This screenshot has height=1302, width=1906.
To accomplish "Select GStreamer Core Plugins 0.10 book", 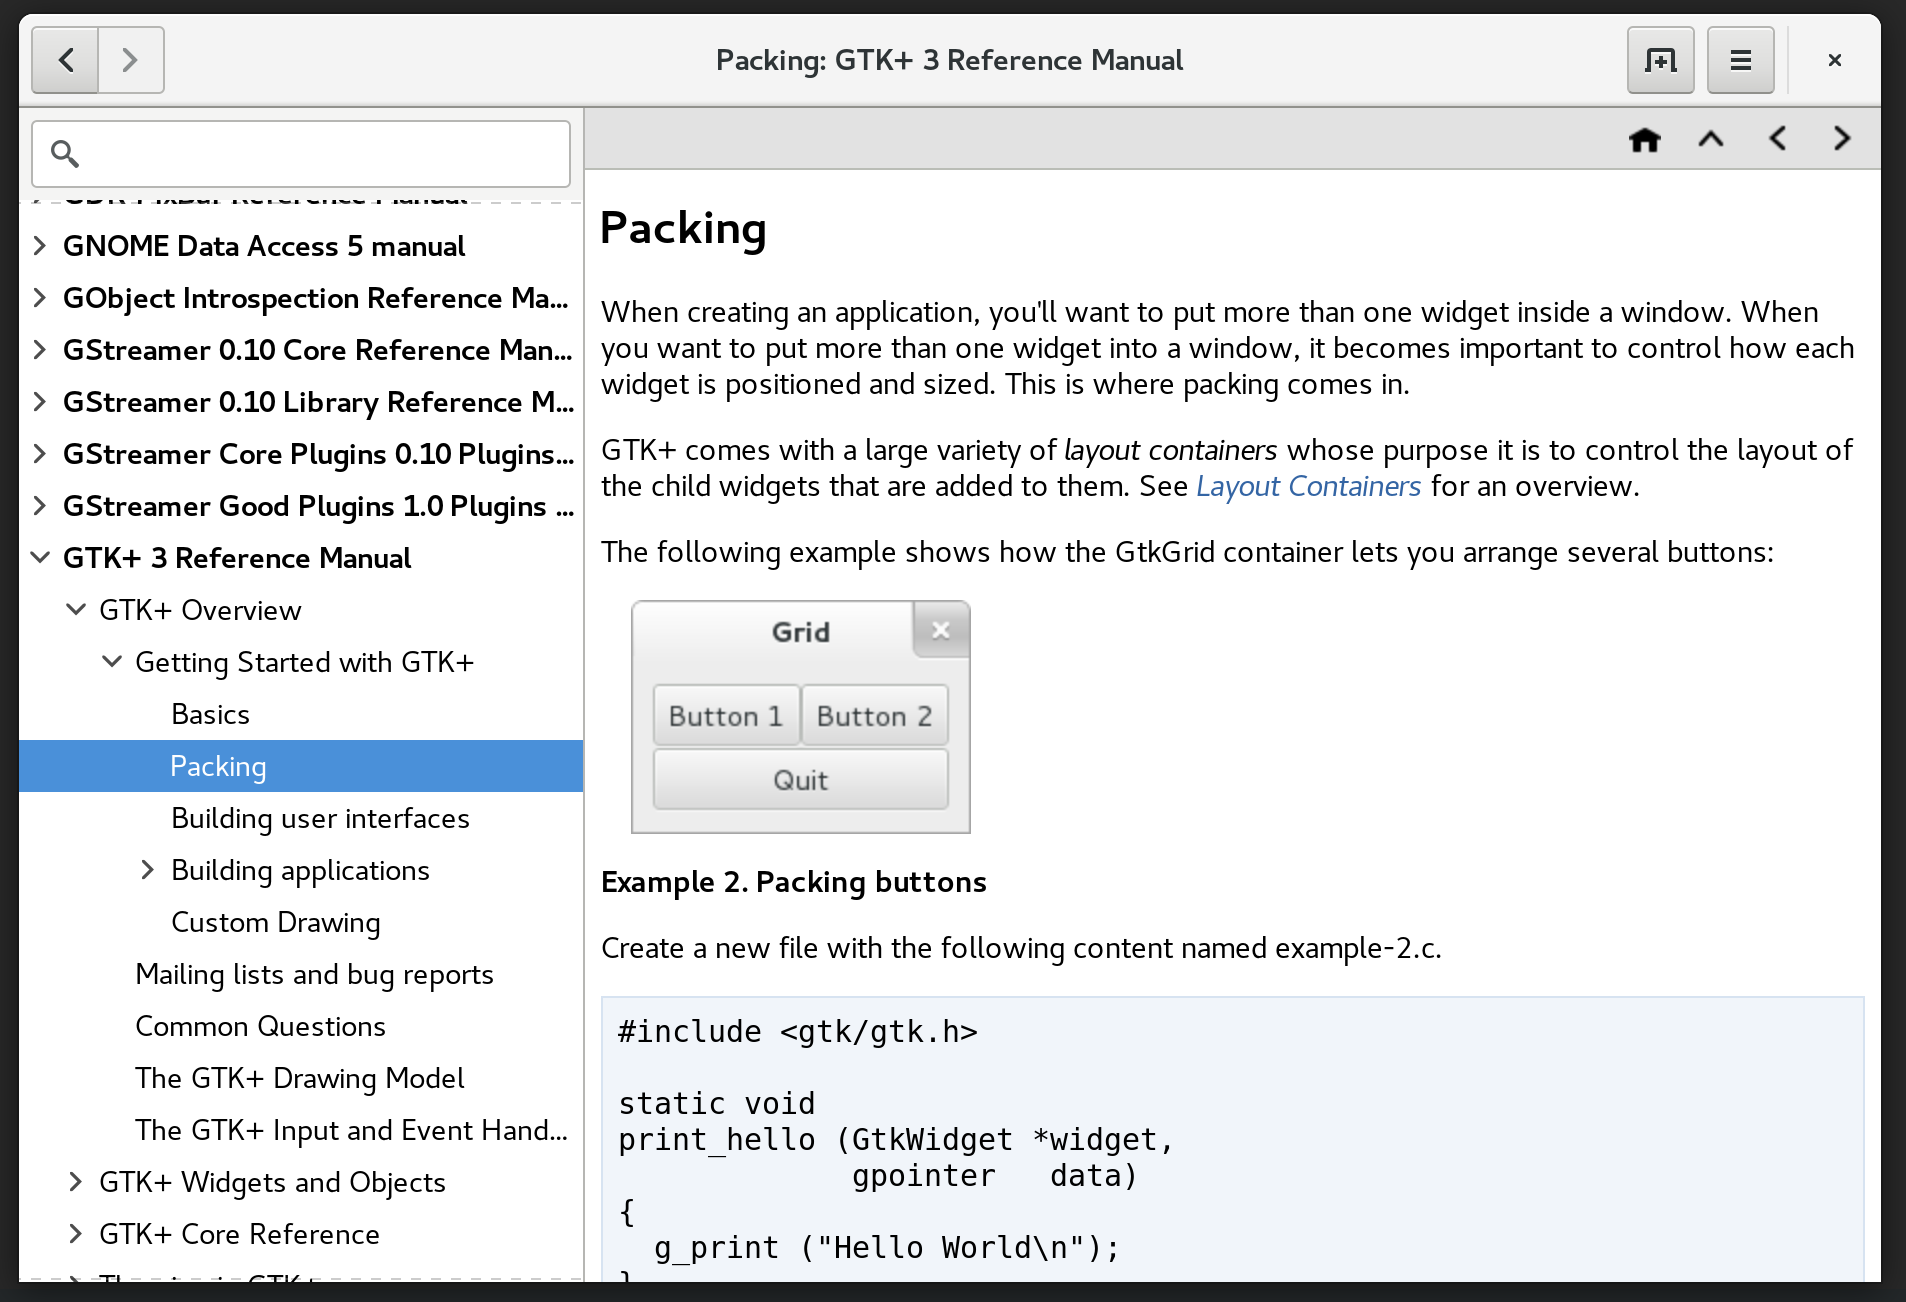I will pos(319,454).
